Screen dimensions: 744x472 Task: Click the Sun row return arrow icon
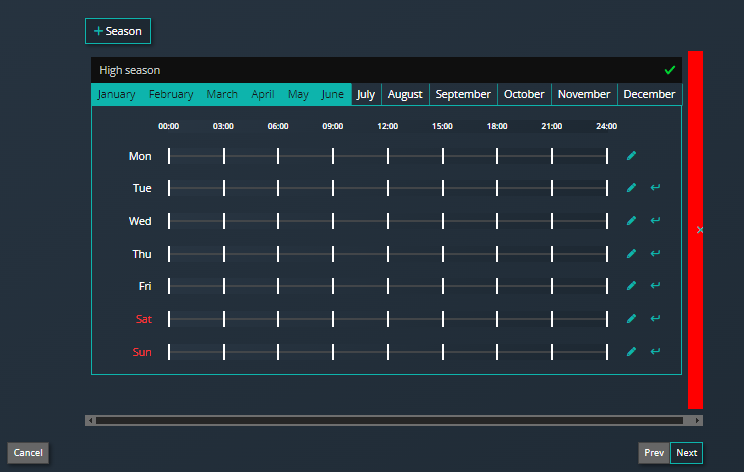tap(655, 351)
